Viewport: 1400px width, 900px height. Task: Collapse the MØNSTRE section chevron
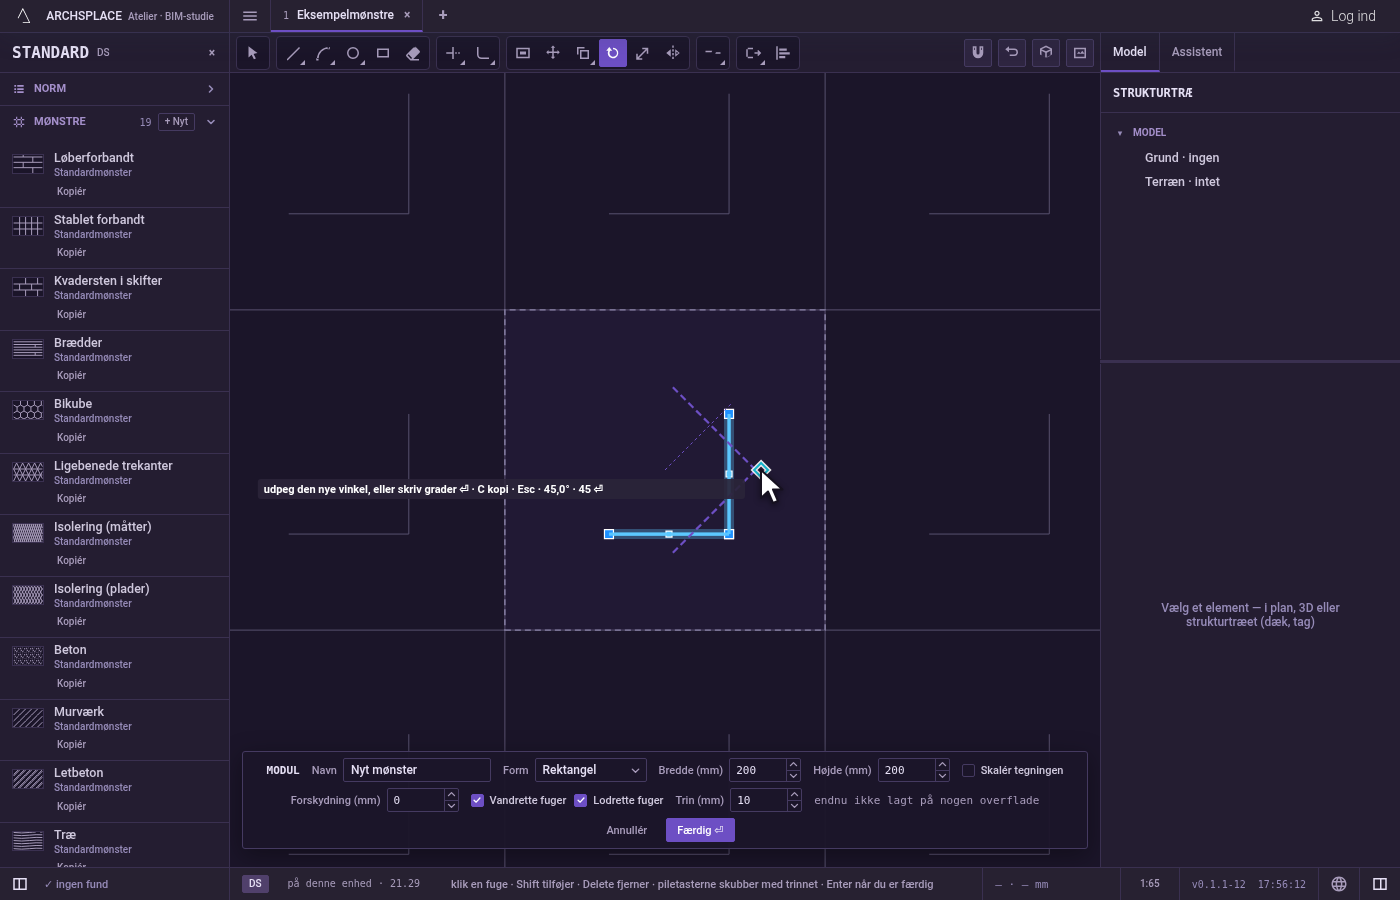(x=211, y=122)
